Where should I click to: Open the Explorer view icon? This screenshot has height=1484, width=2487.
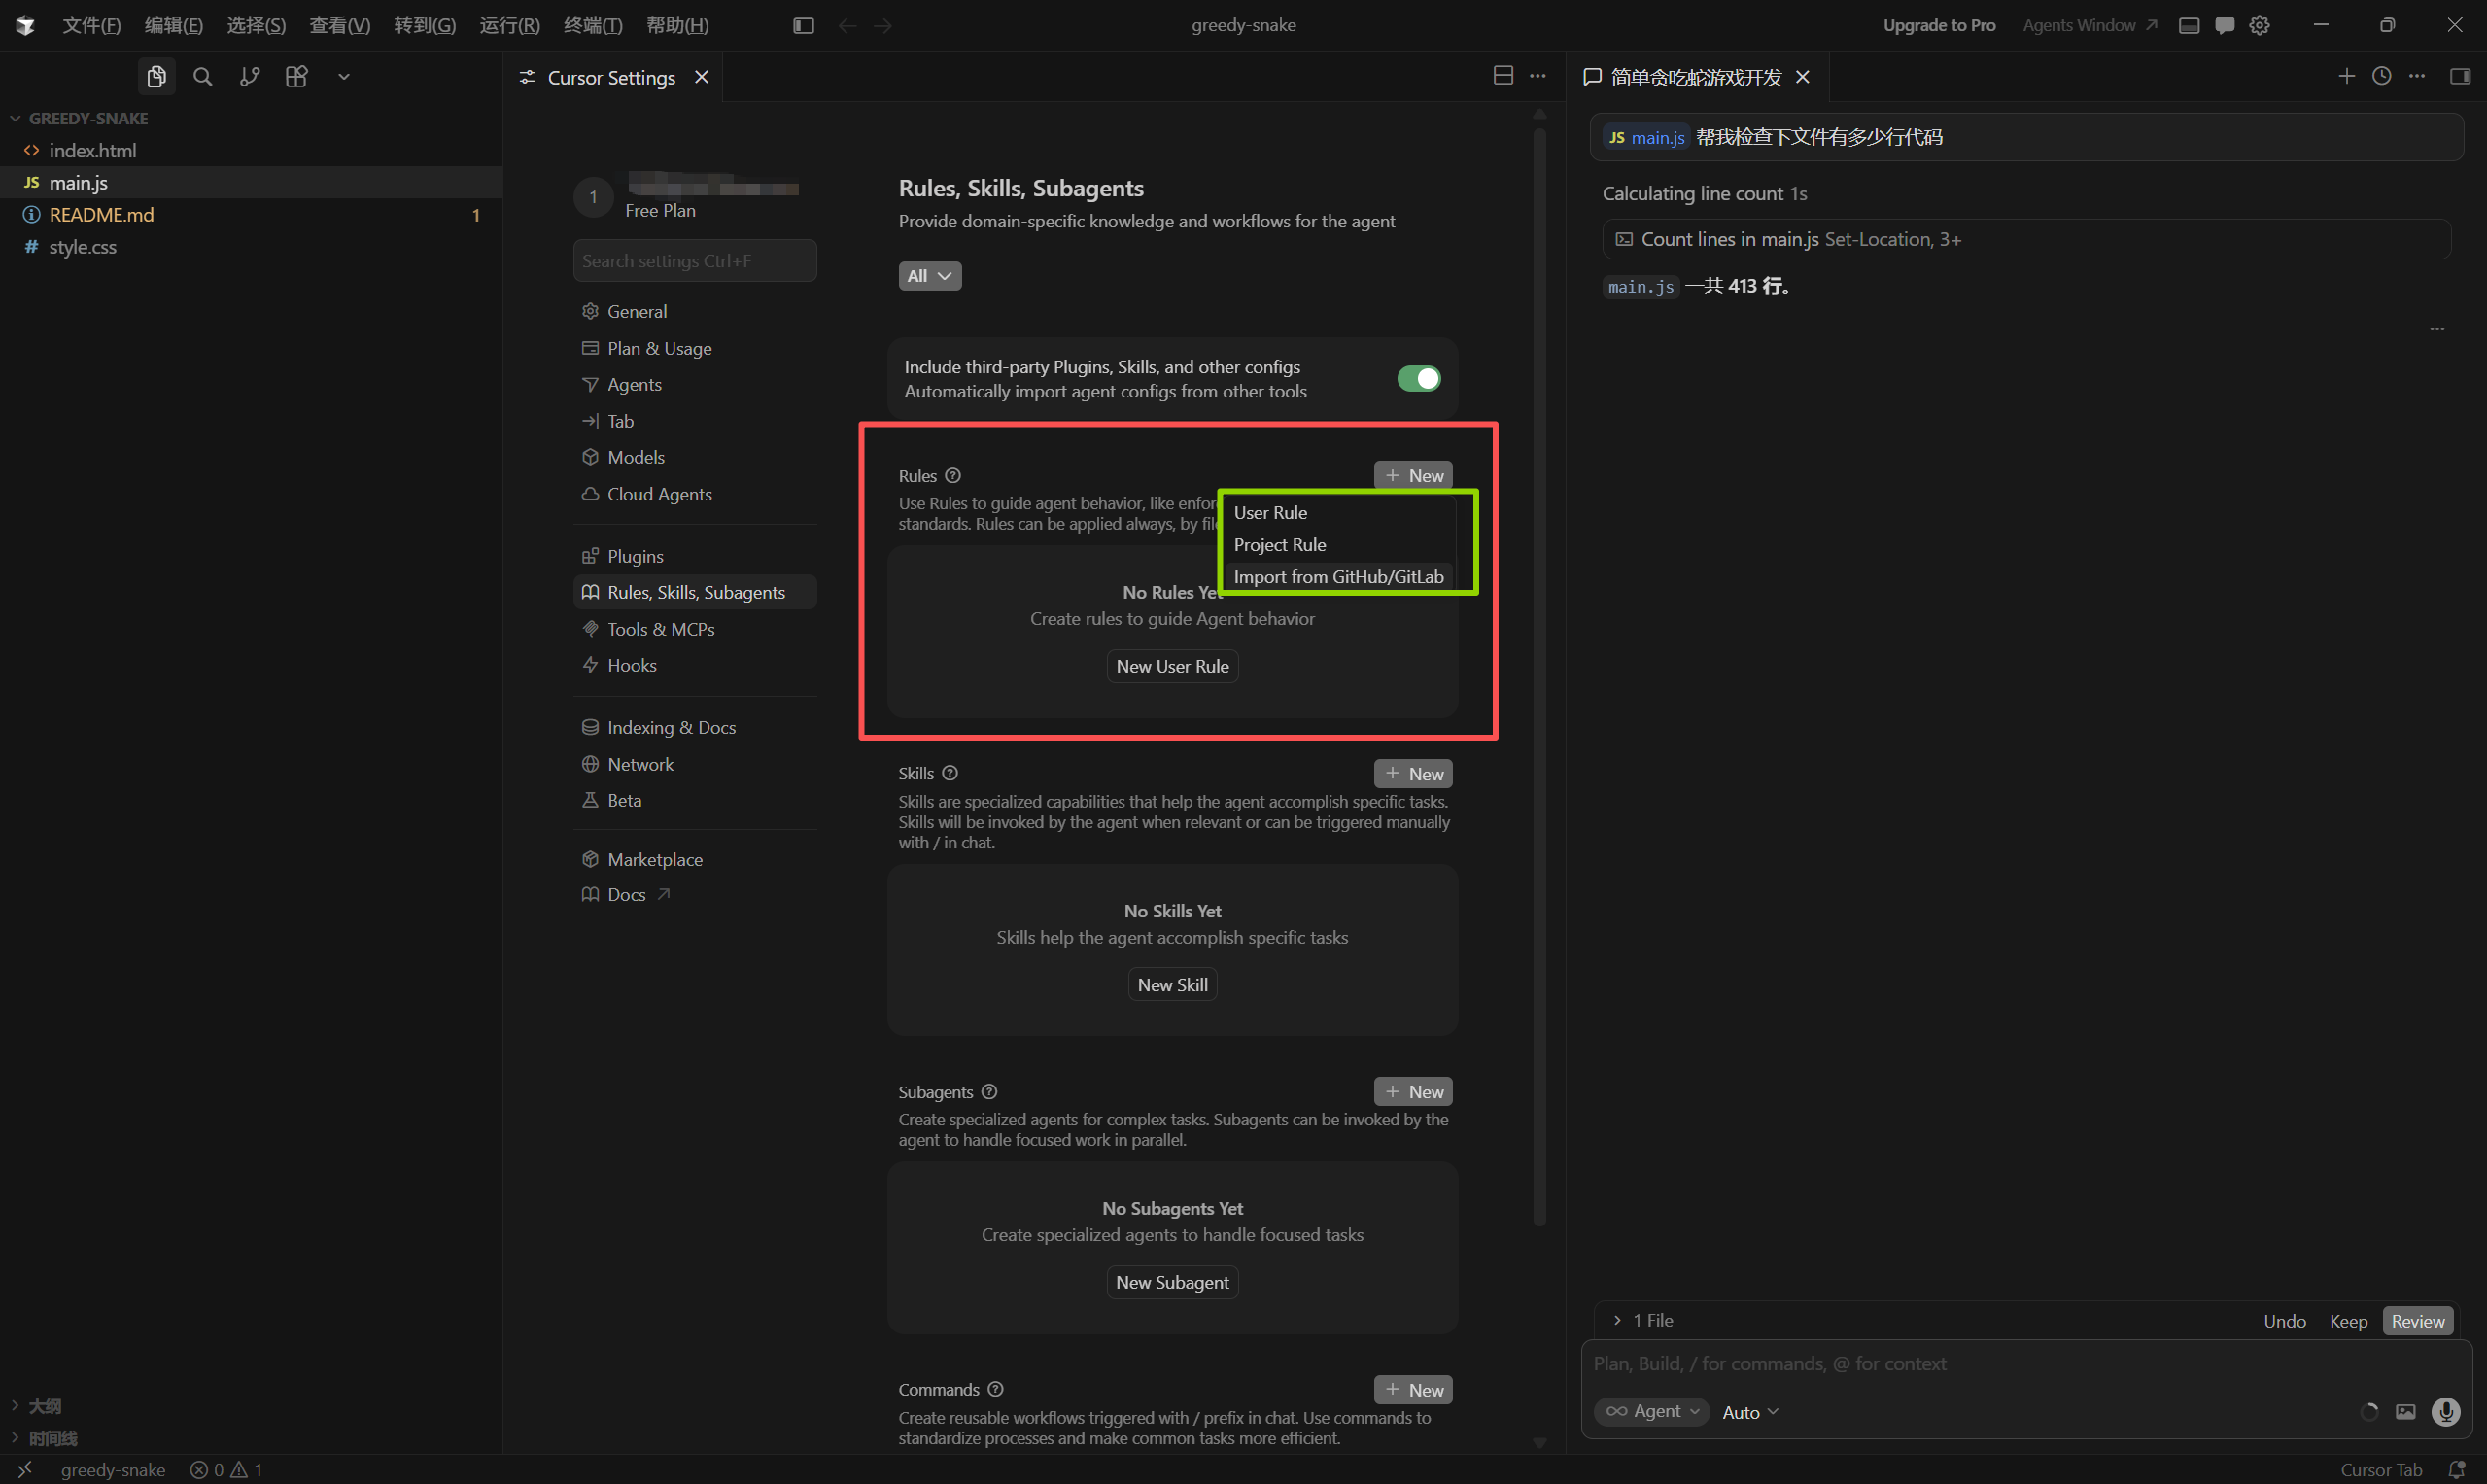tap(156, 77)
